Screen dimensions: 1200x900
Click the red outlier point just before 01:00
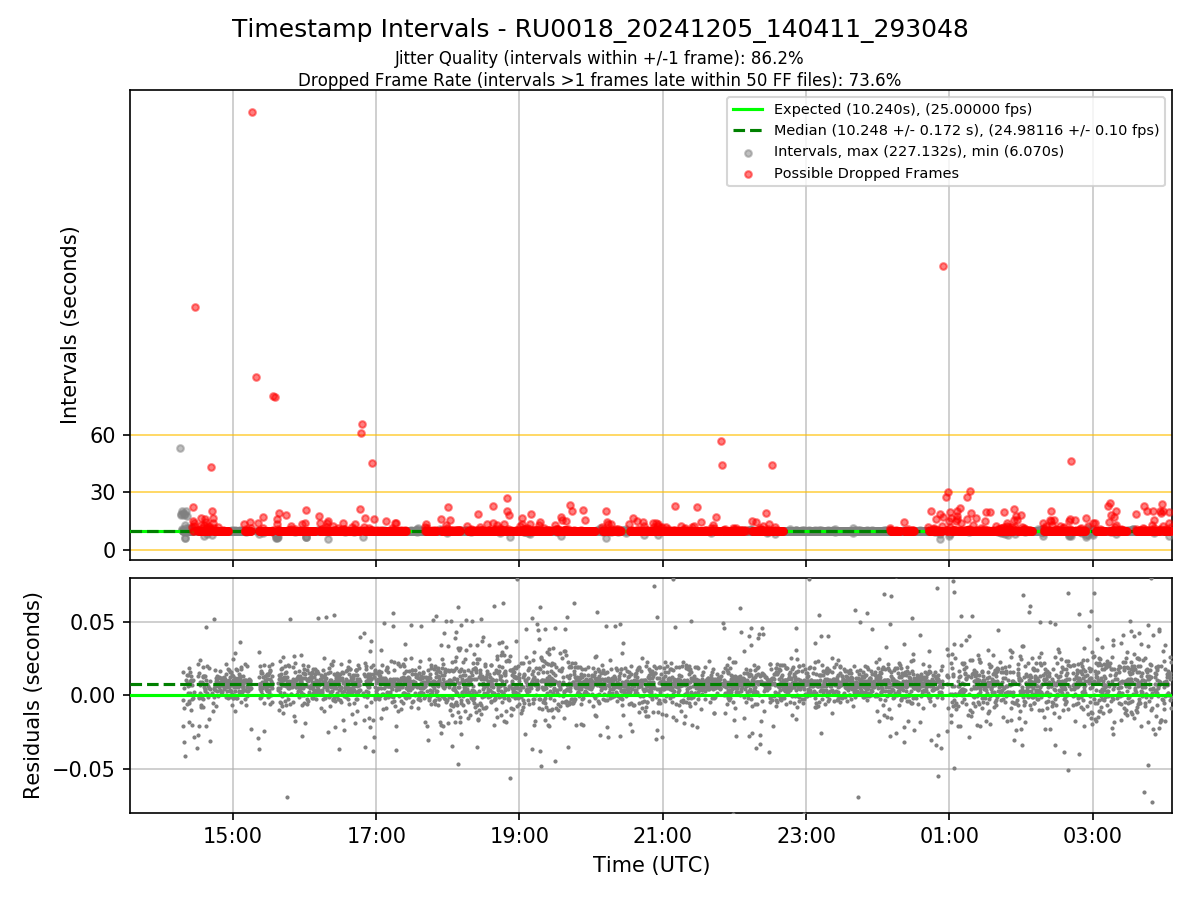[x=943, y=266]
